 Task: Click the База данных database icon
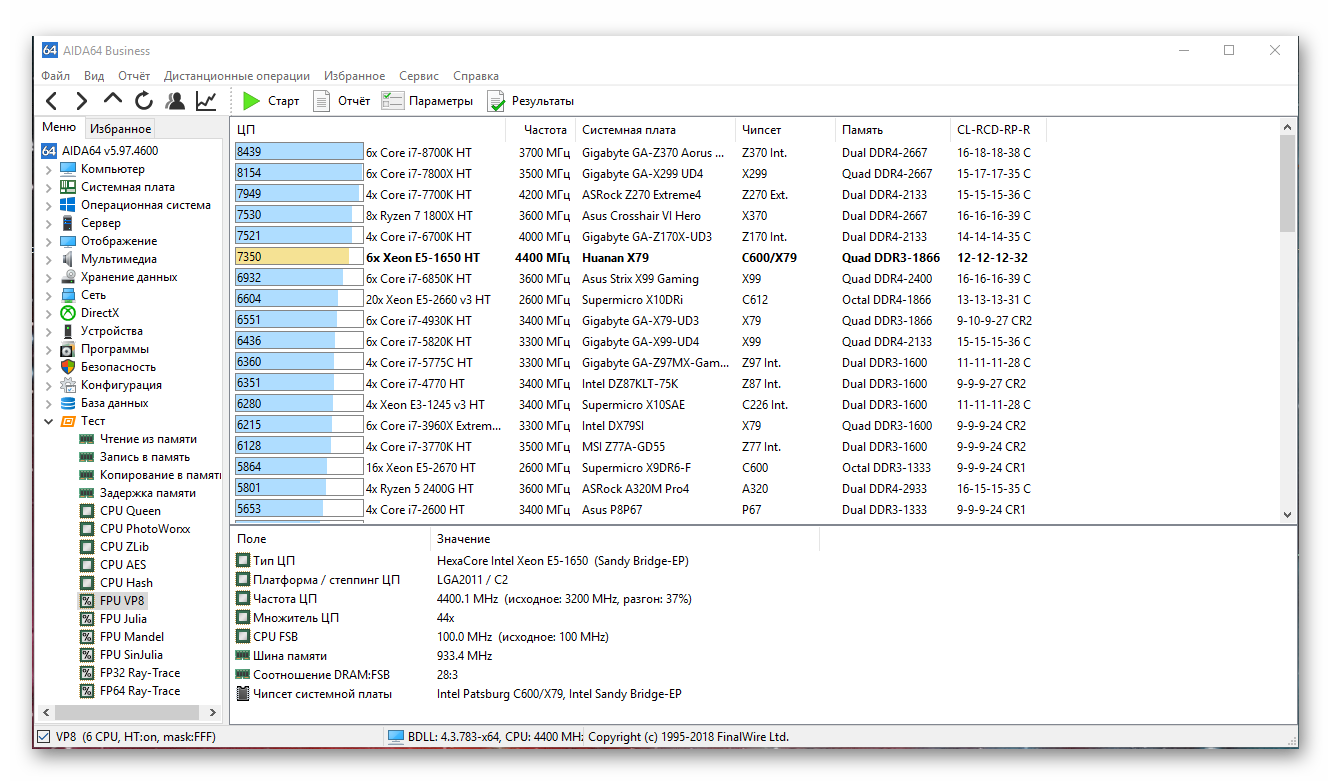(x=68, y=403)
